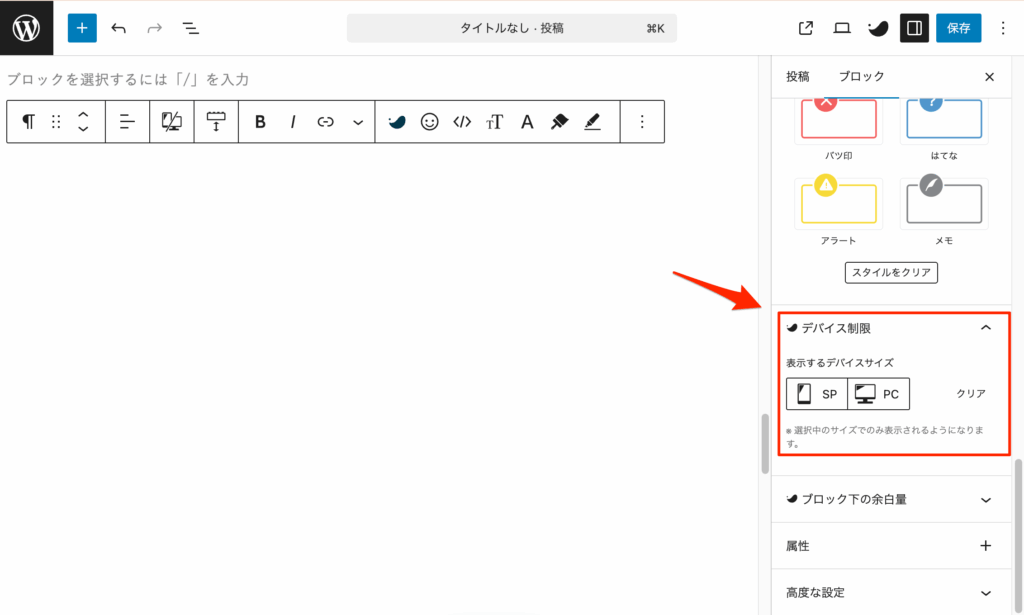
Task: Toggle SP device display
Action: [x=817, y=394]
